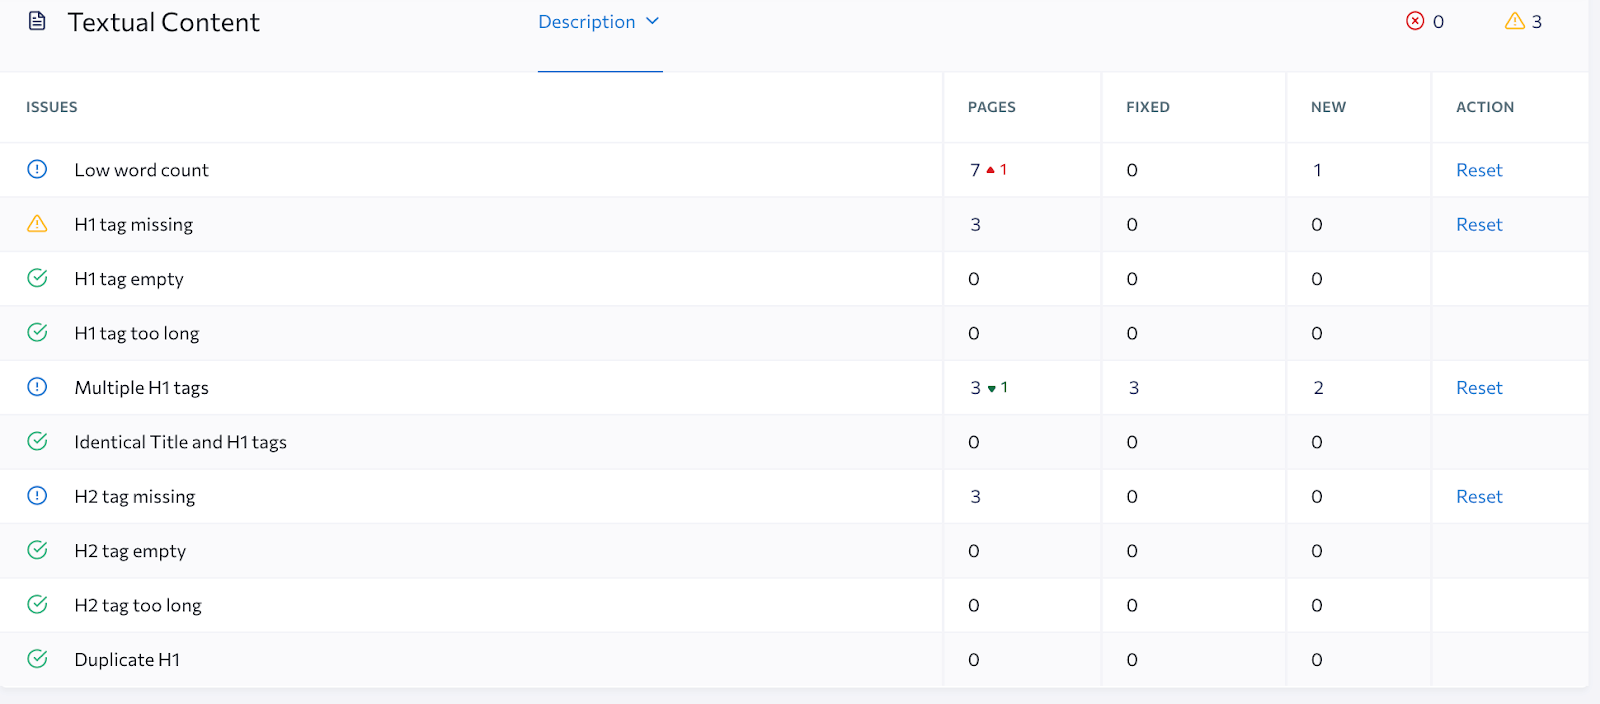This screenshot has height=704, width=1600.
Task: Open pages count 3 for H2 tag missing
Action: pos(975,497)
